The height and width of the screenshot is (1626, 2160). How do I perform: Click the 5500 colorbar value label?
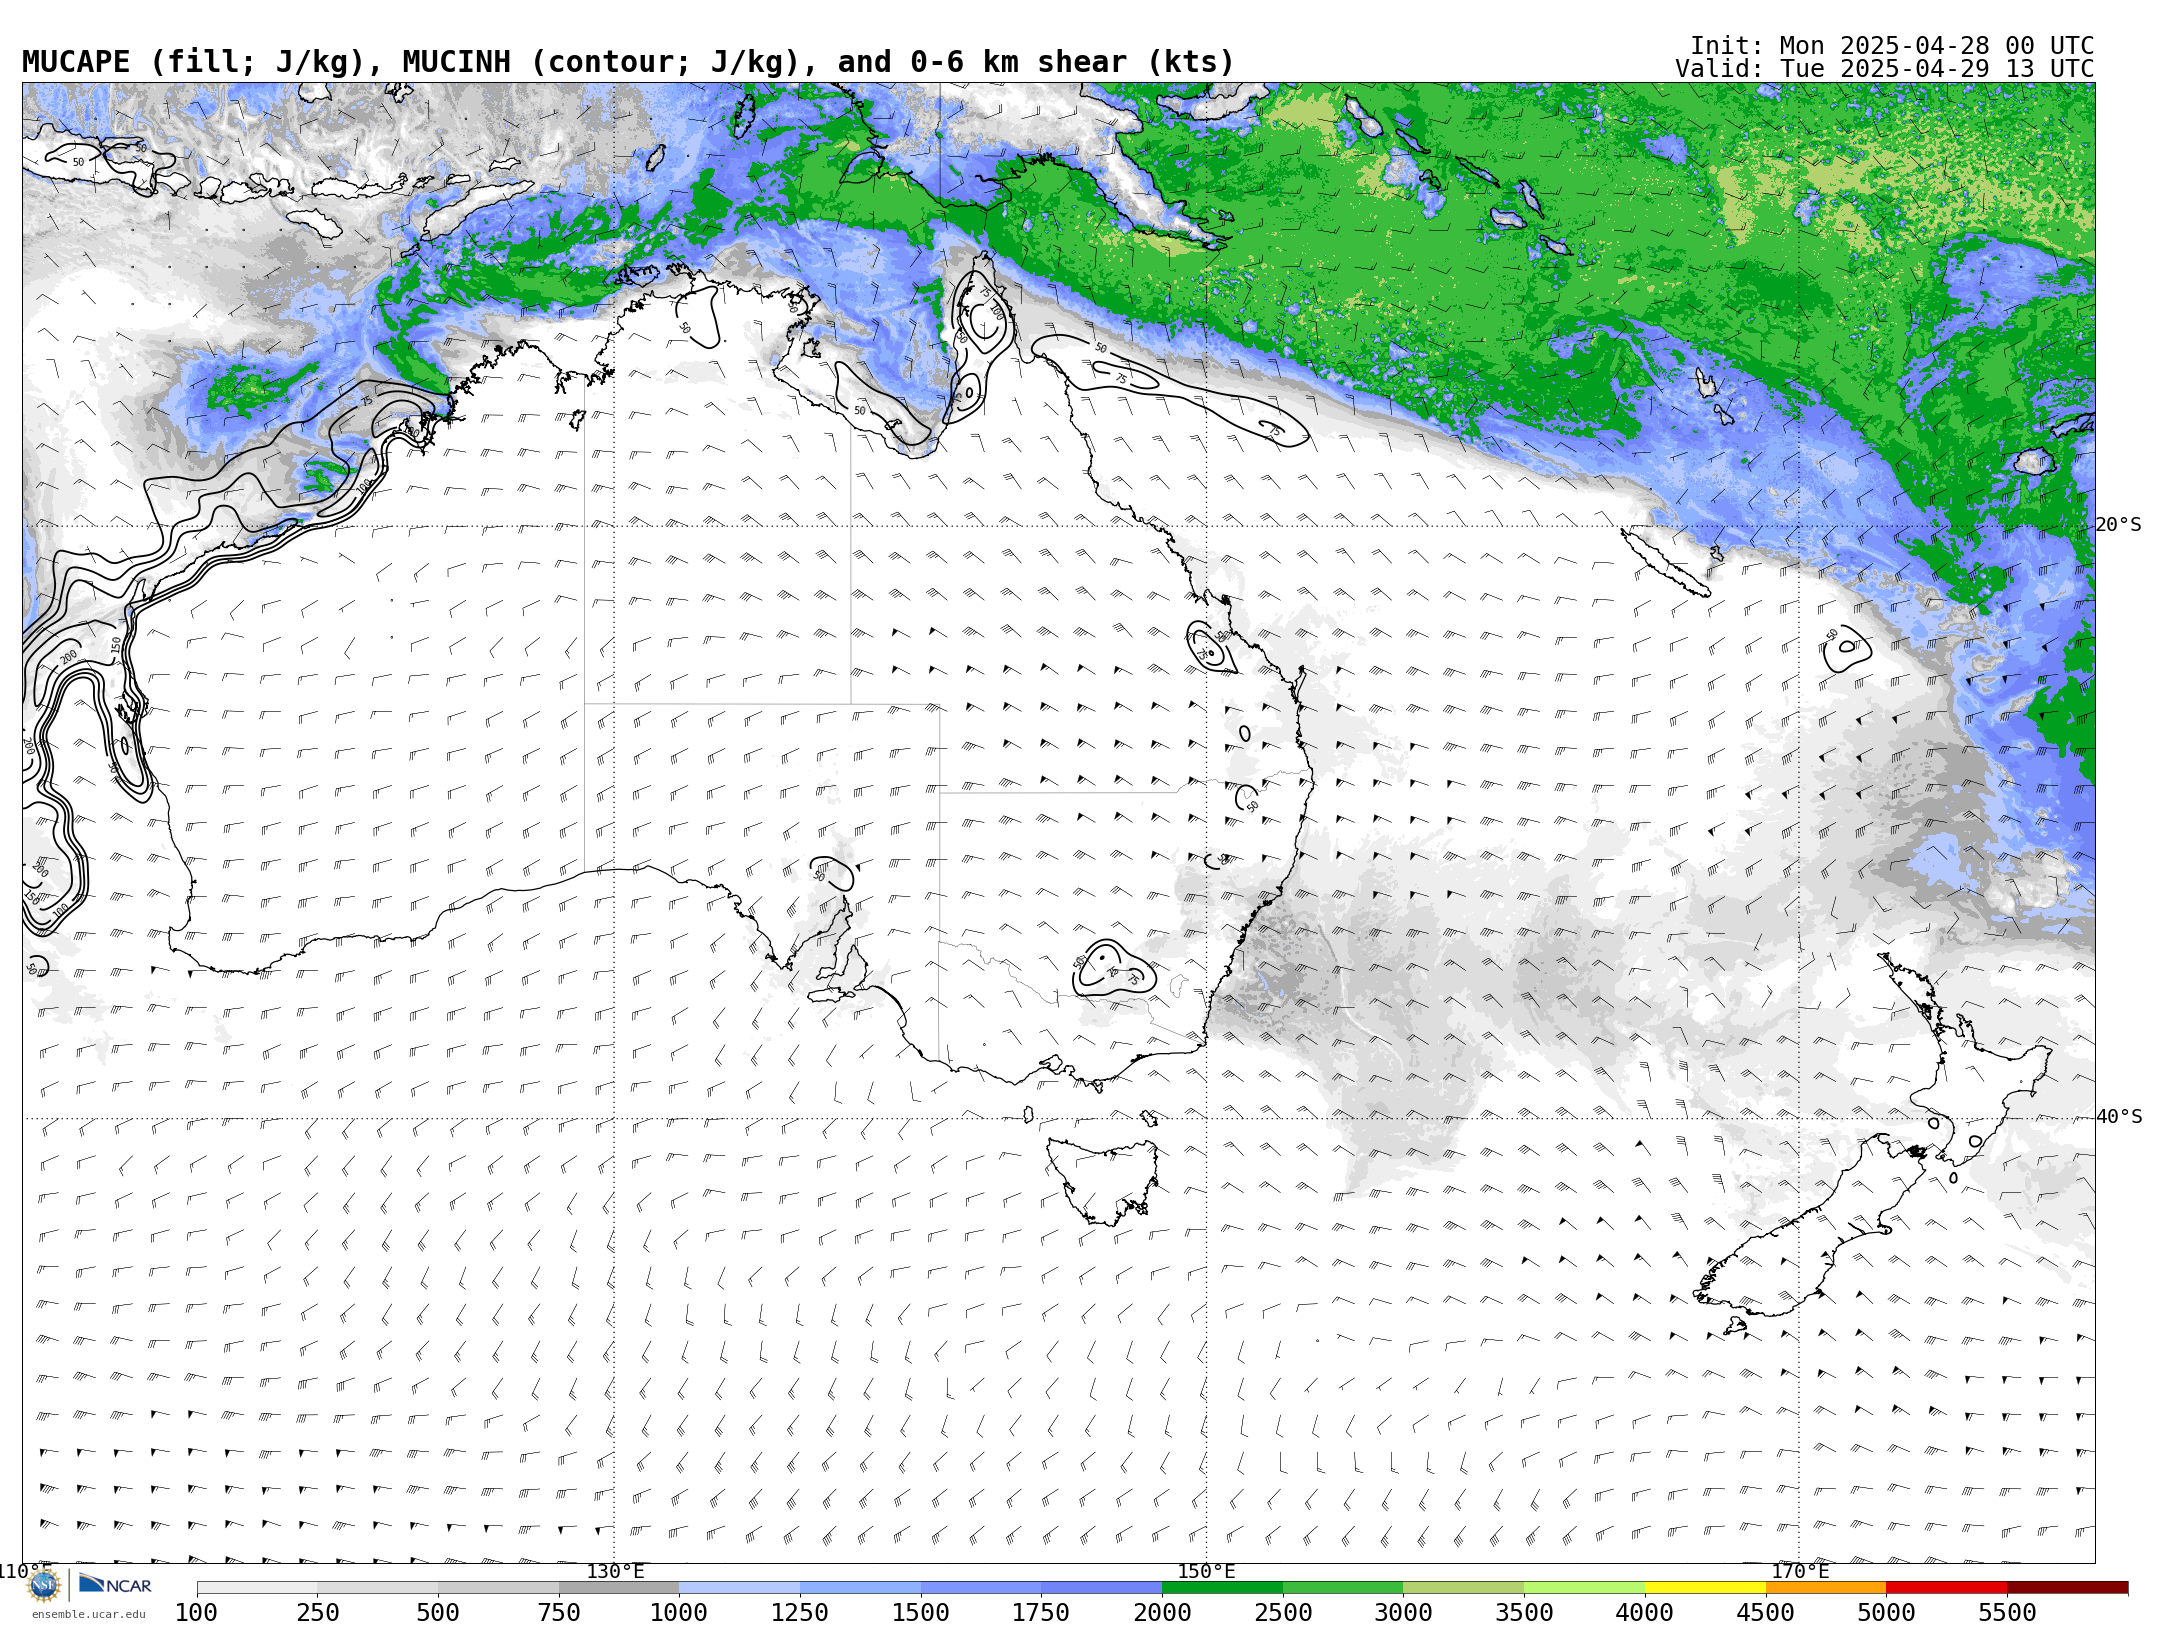(x=2007, y=1613)
